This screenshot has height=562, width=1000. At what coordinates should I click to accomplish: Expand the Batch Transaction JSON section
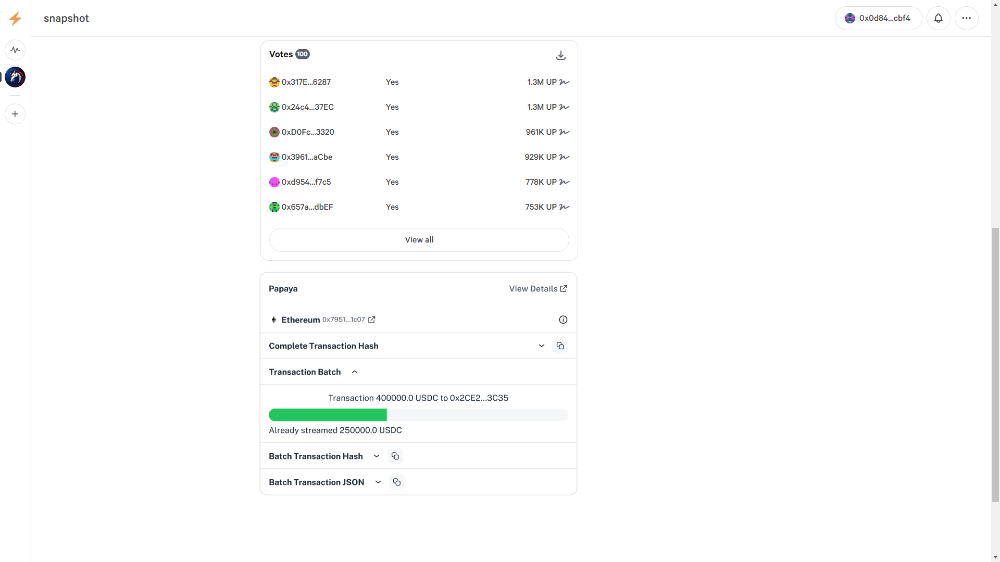pyautogui.click(x=378, y=482)
